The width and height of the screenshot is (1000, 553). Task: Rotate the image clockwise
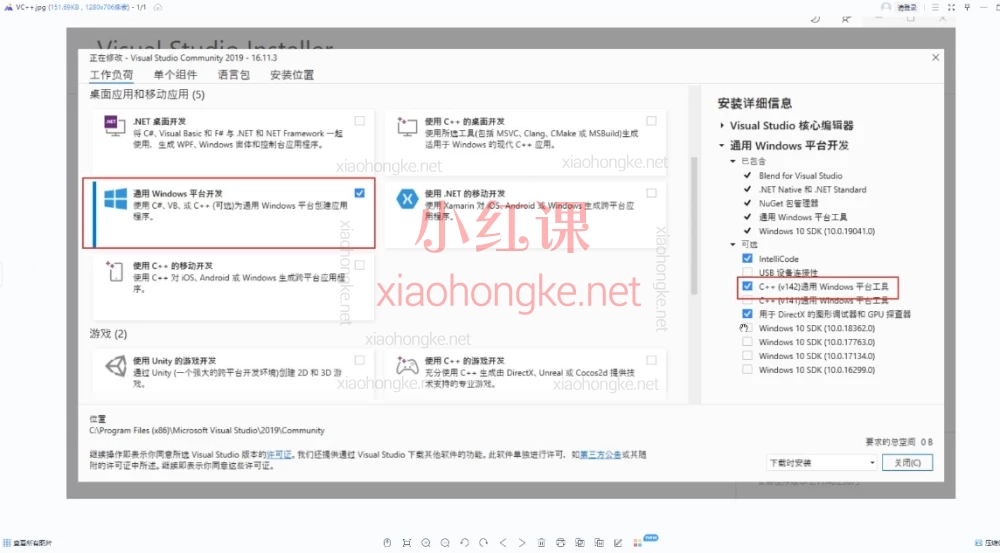point(483,543)
